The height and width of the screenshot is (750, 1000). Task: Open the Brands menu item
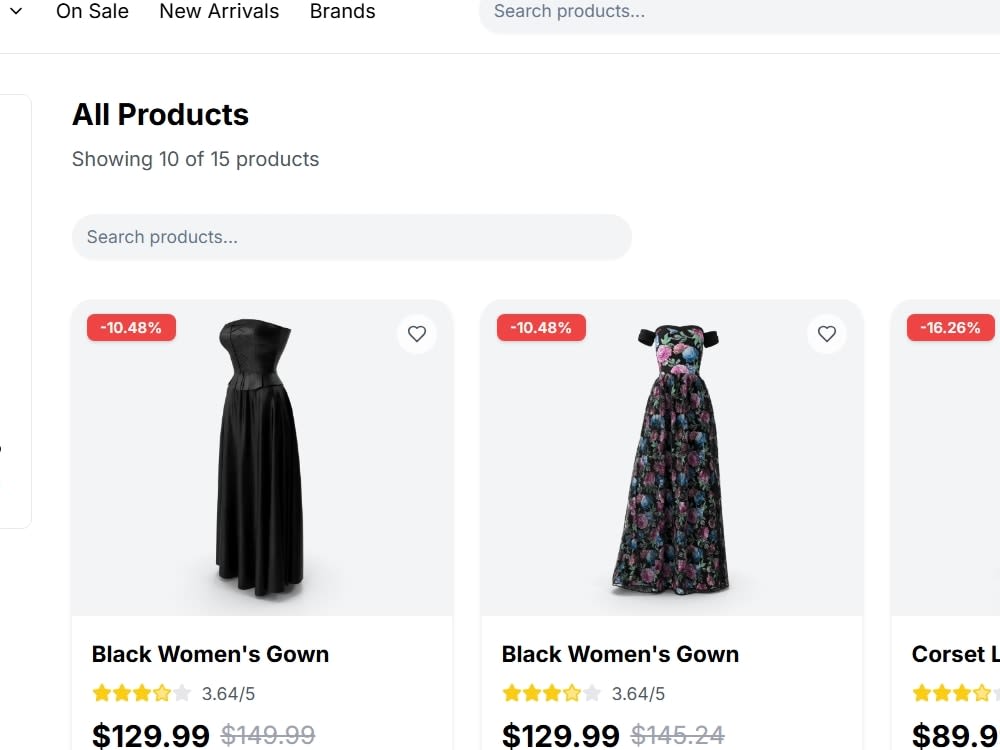[342, 11]
